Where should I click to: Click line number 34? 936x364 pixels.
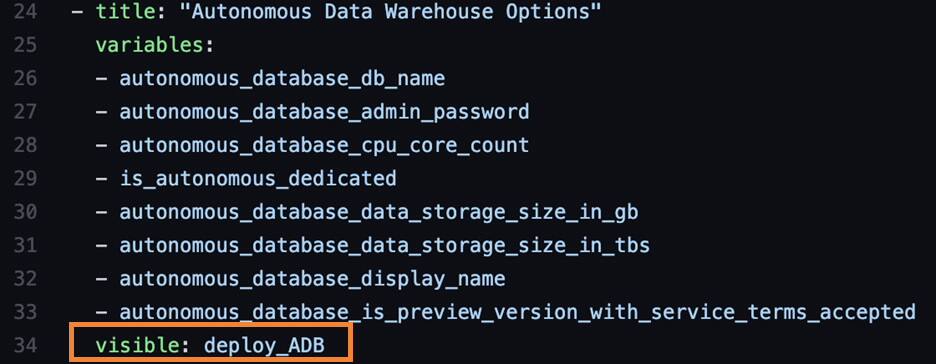(x=24, y=345)
